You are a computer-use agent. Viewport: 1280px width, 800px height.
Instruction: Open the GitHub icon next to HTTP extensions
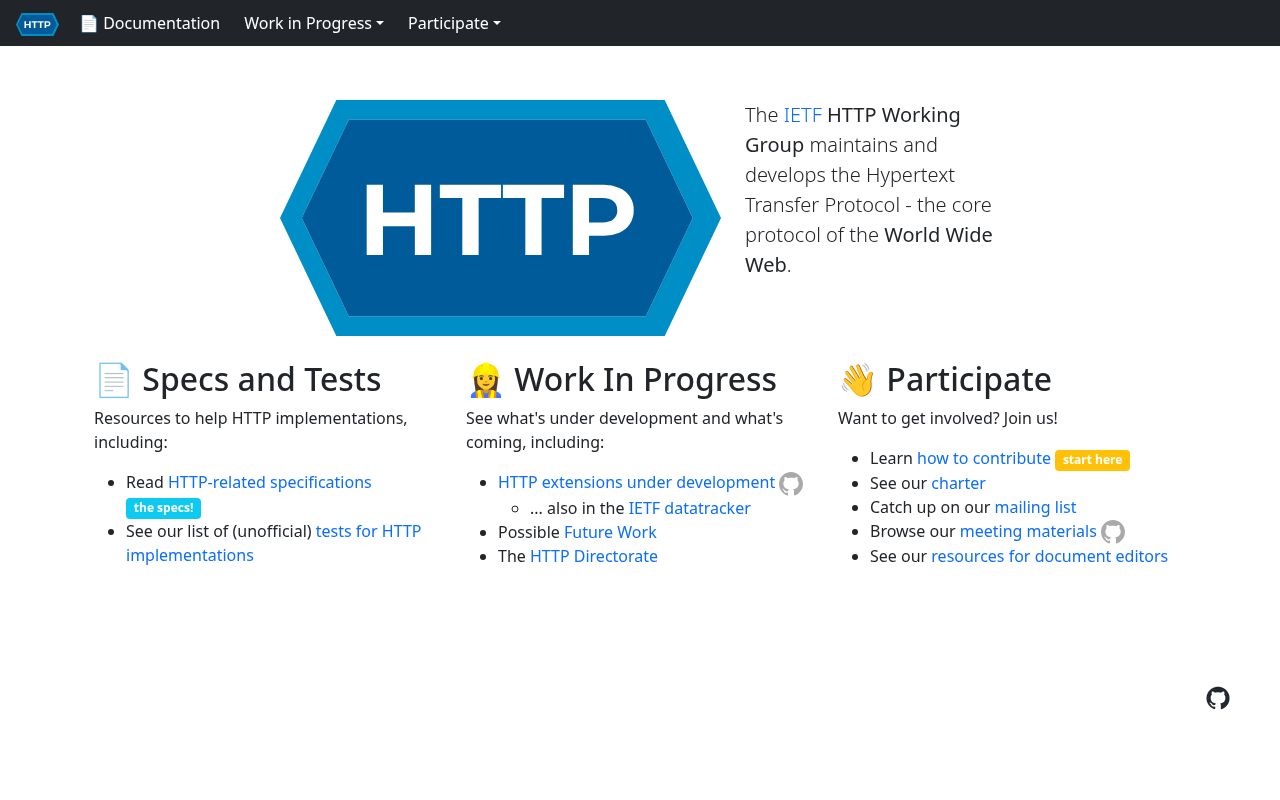pyautogui.click(x=791, y=483)
